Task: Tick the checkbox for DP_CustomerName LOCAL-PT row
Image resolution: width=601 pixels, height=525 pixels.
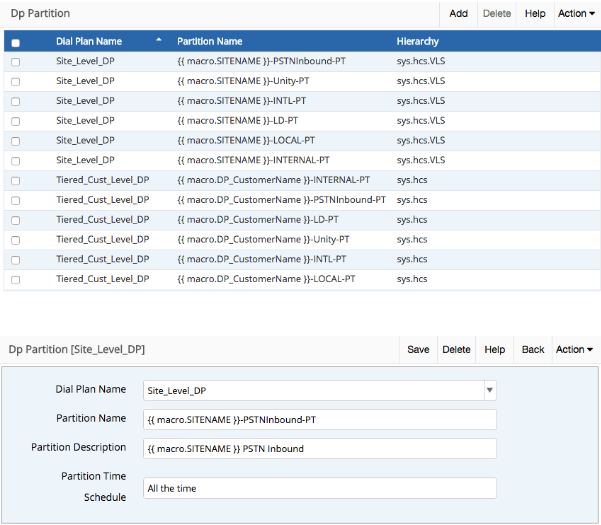Action: (15, 279)
